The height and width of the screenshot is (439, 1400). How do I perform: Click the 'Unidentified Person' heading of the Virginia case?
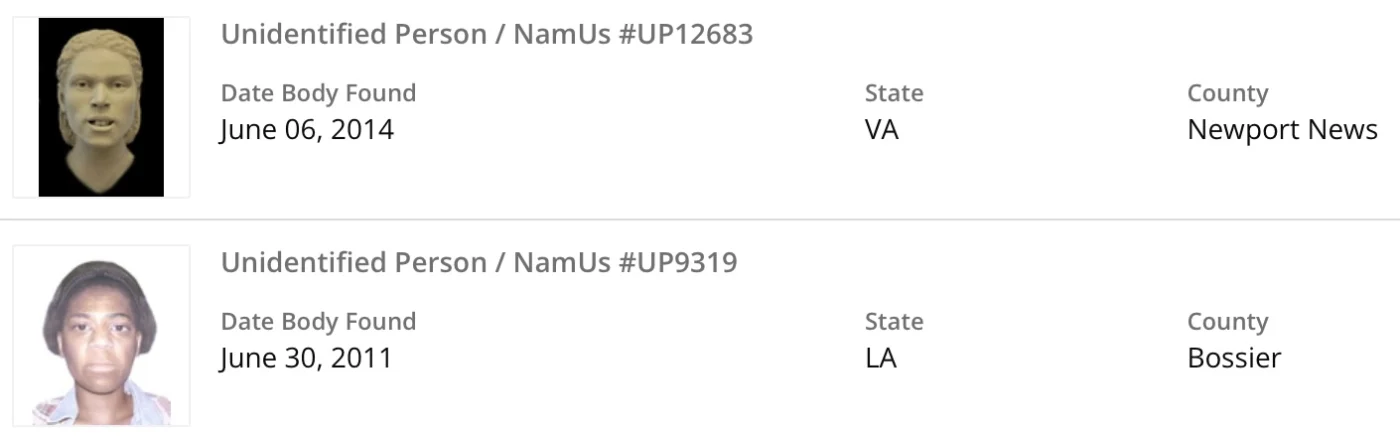click(354, 35)
